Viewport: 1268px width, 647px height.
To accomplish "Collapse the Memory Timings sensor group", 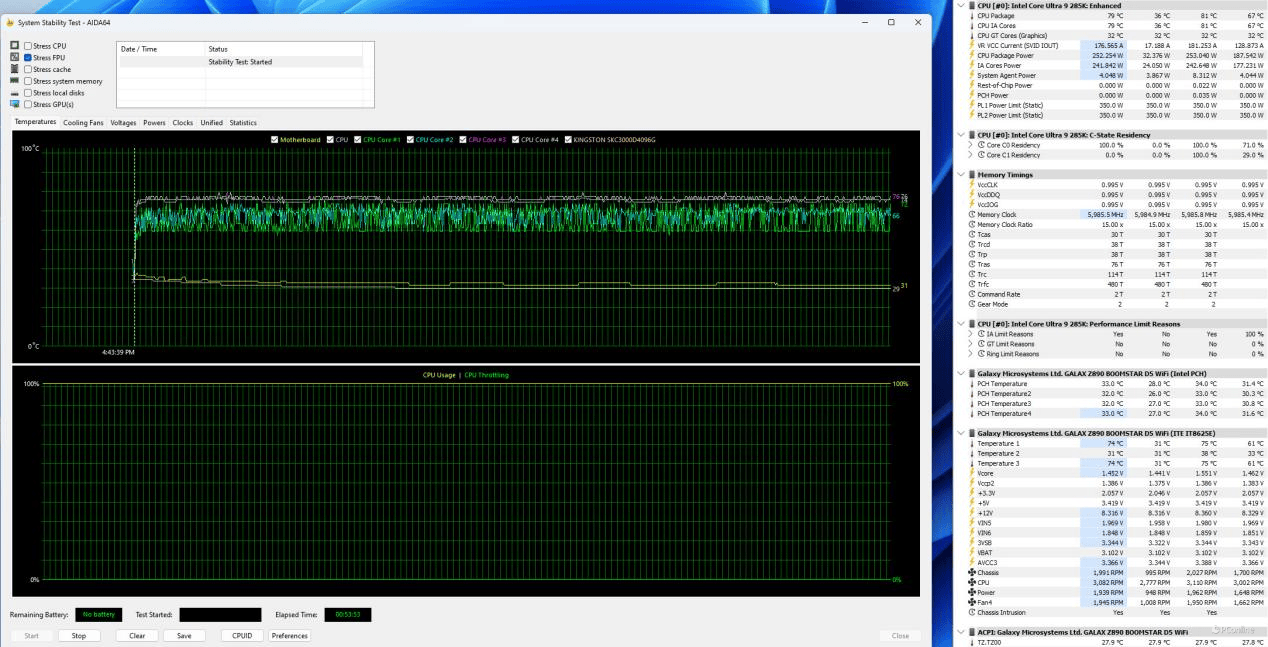I will pyautogui.click(x=962, y=175).
